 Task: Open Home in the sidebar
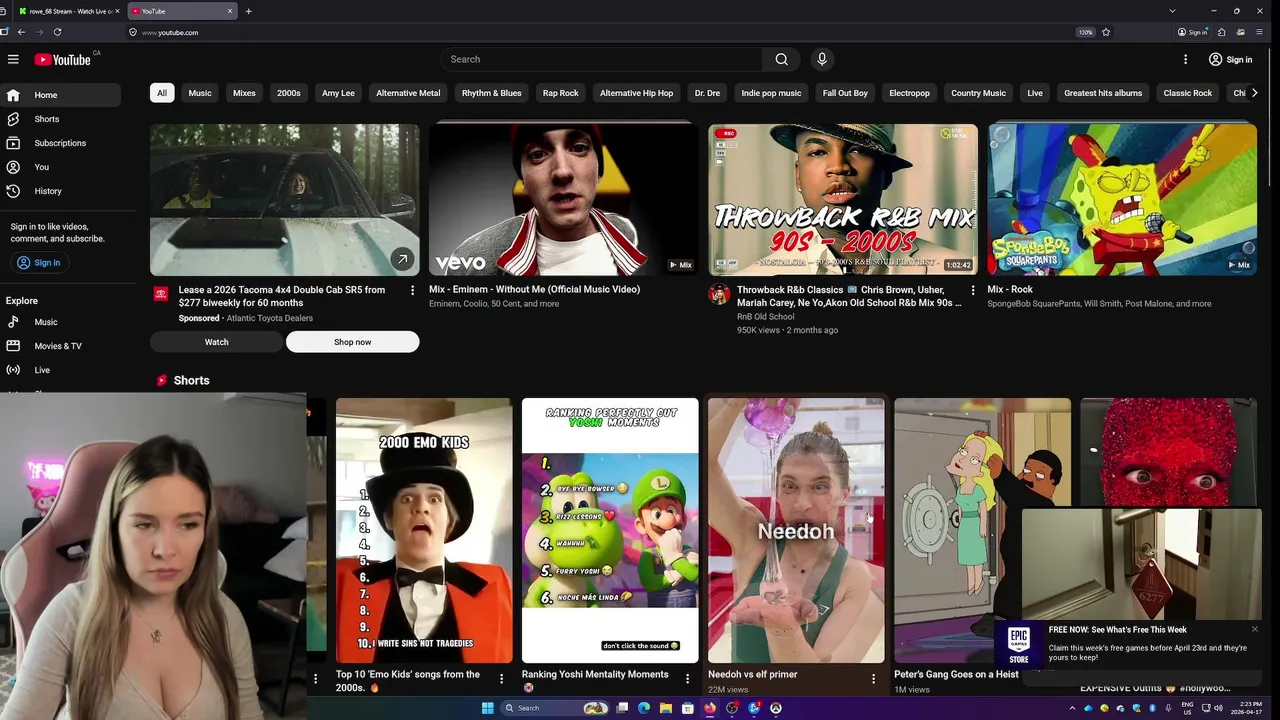pyautogui.click(x=60, y=95)
